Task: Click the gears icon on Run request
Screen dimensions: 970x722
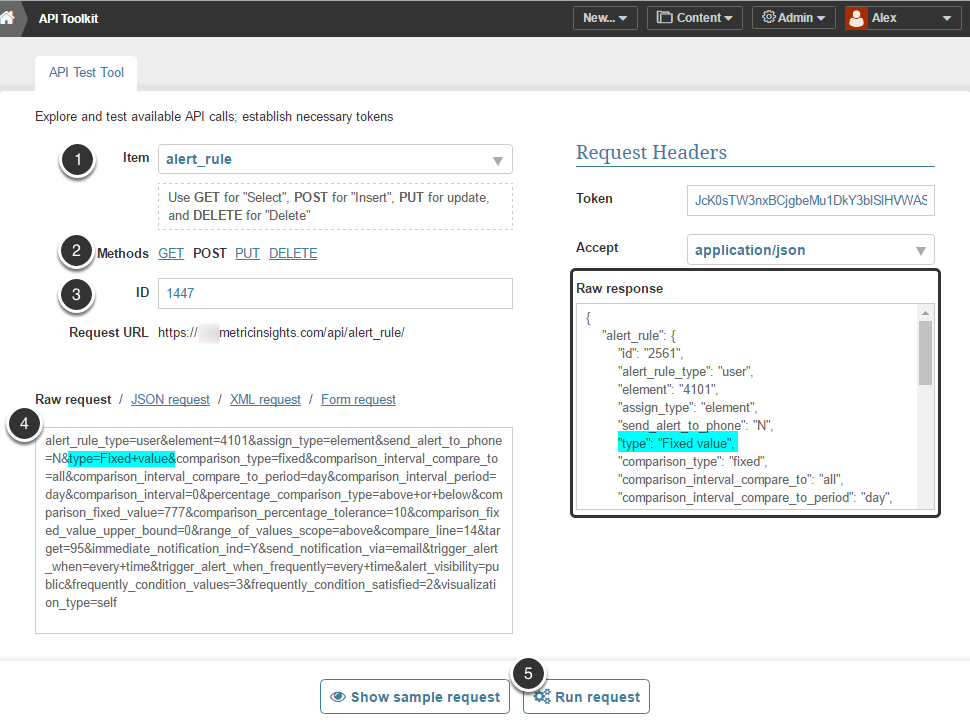Action: 542,697
